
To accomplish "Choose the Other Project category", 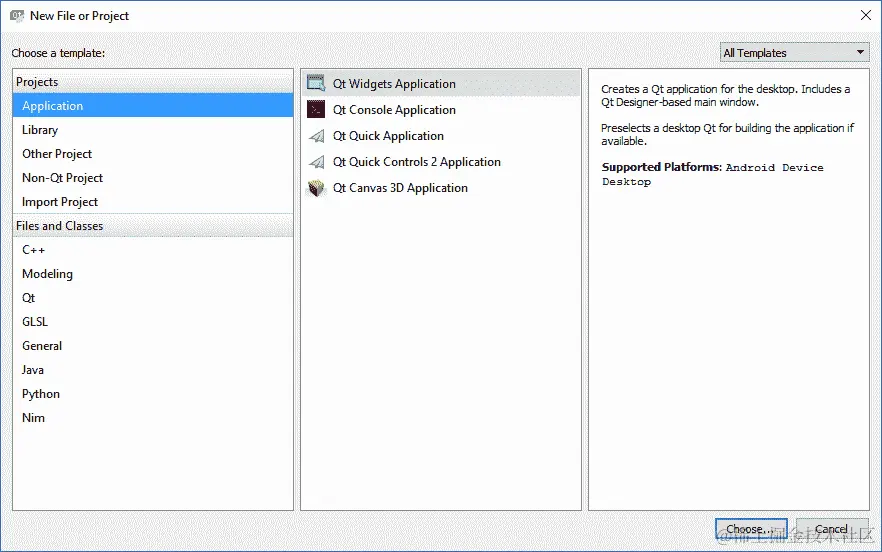I will [x=153, y=154].
